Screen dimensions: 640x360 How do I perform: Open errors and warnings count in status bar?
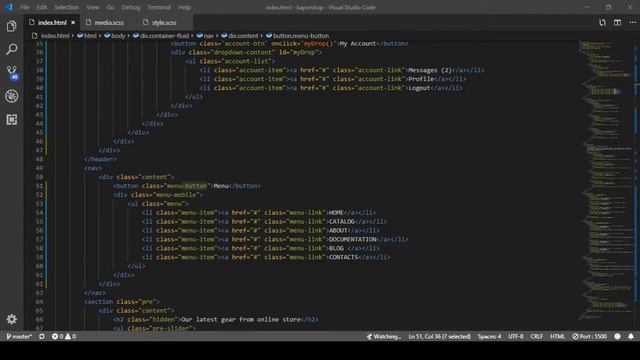click(x=64, y=336)
